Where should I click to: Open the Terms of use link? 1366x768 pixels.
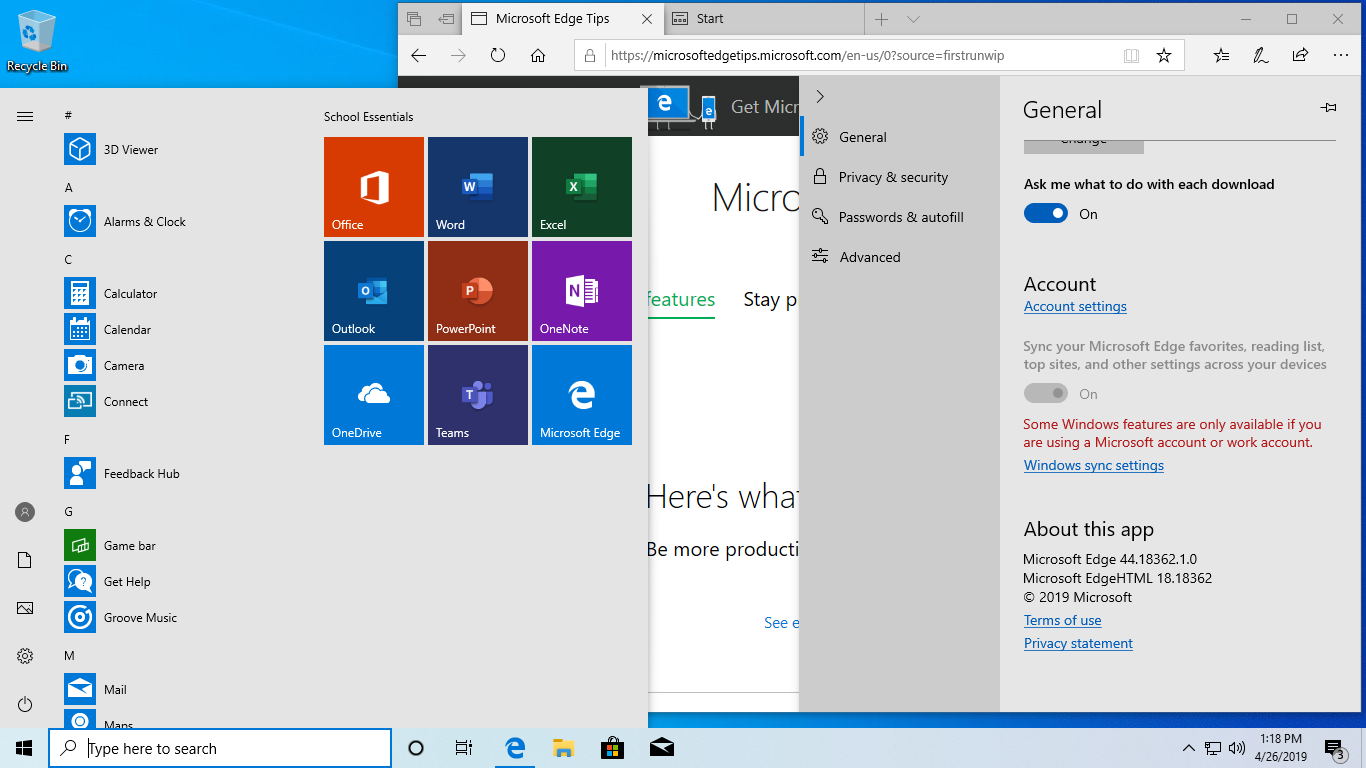tap(1062, 621)
